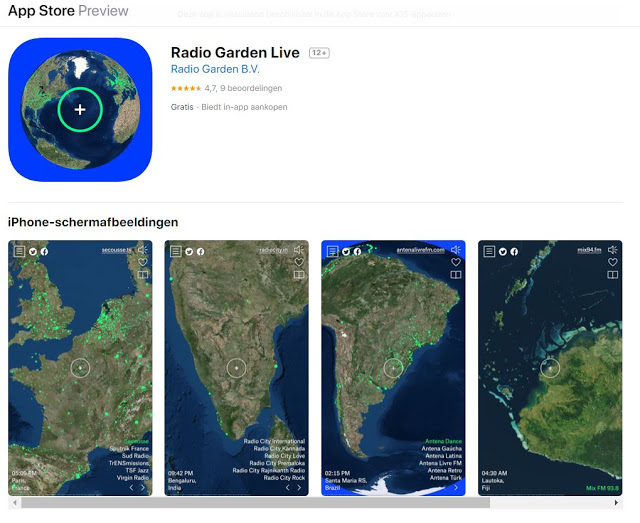Open the India map screenshot thumbnail
The height and width of the screenshot is (523, 640).
(236, 368)
